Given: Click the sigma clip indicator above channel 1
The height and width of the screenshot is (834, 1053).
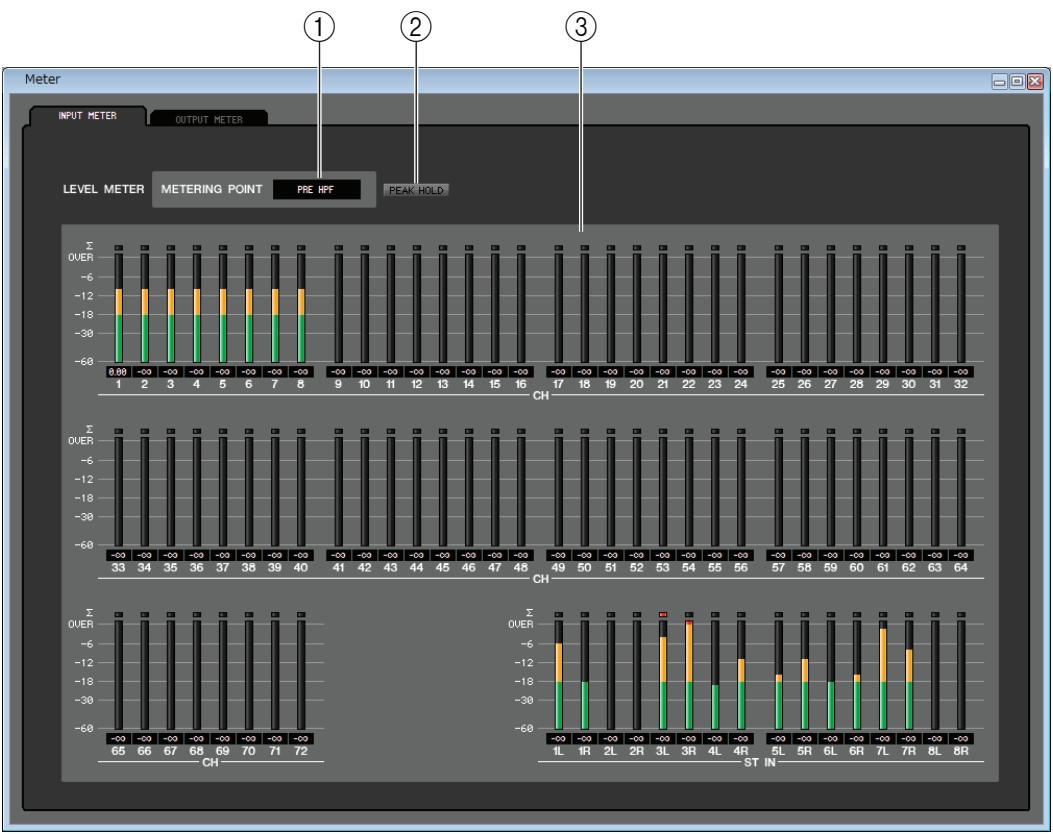Looking at the screenshot, I should (x=119, y=248).
